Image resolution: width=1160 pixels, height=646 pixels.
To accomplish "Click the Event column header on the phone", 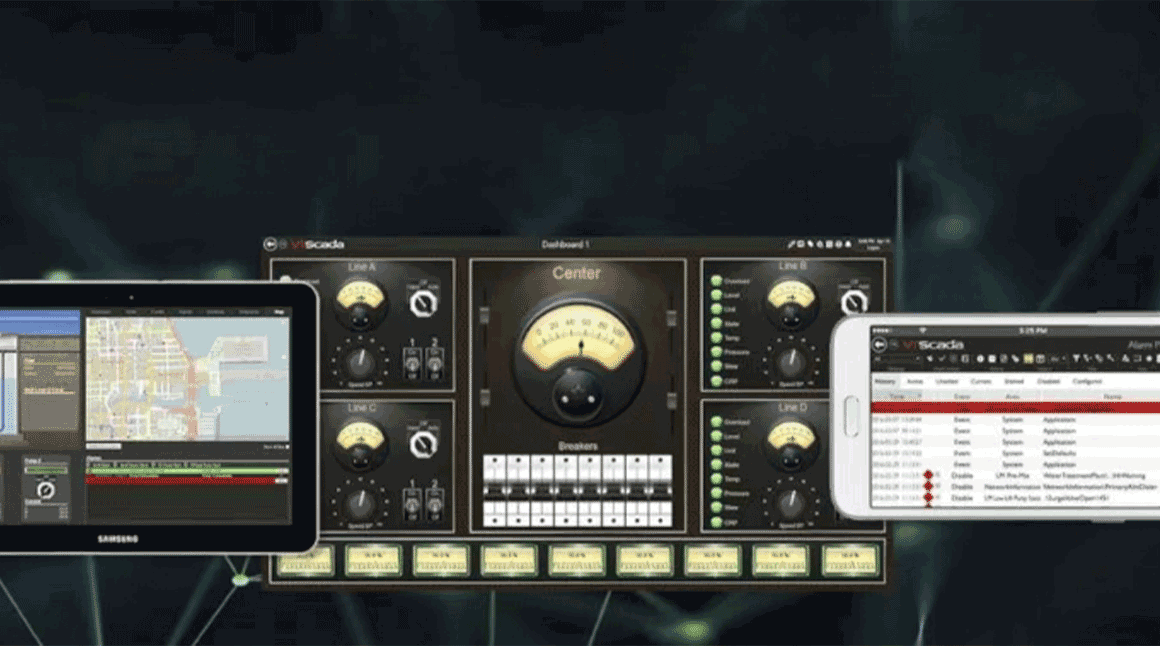I will pos(962,397).
